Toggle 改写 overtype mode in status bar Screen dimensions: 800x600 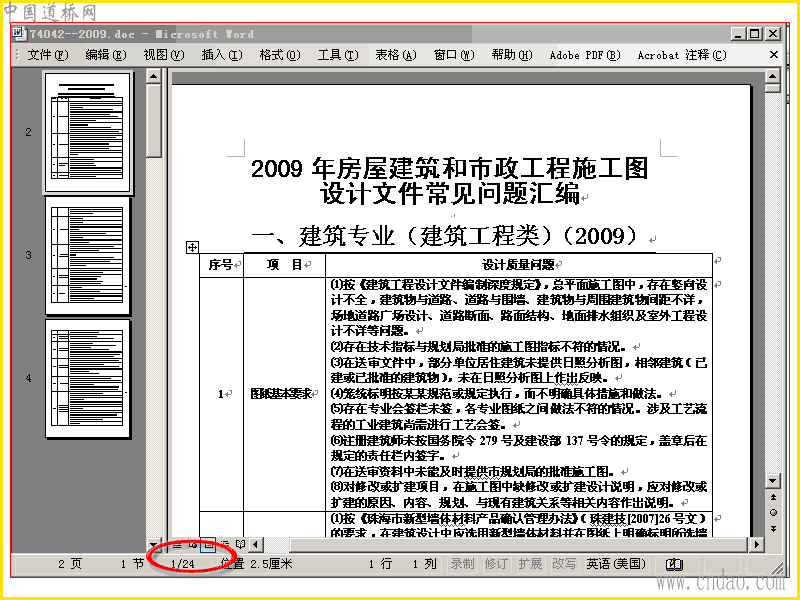point(564,564)
